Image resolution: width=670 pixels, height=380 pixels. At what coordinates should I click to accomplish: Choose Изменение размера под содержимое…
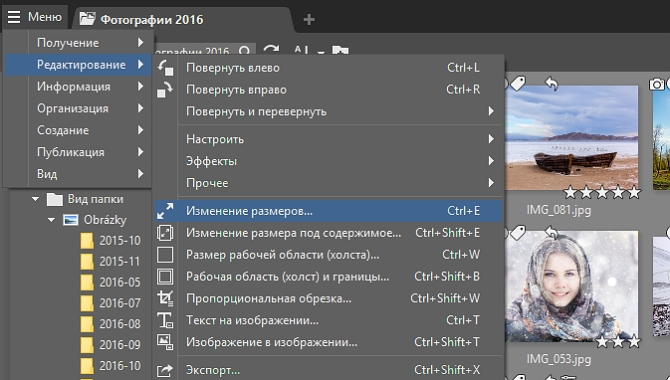pyautogui.click(x=328, y=233)
